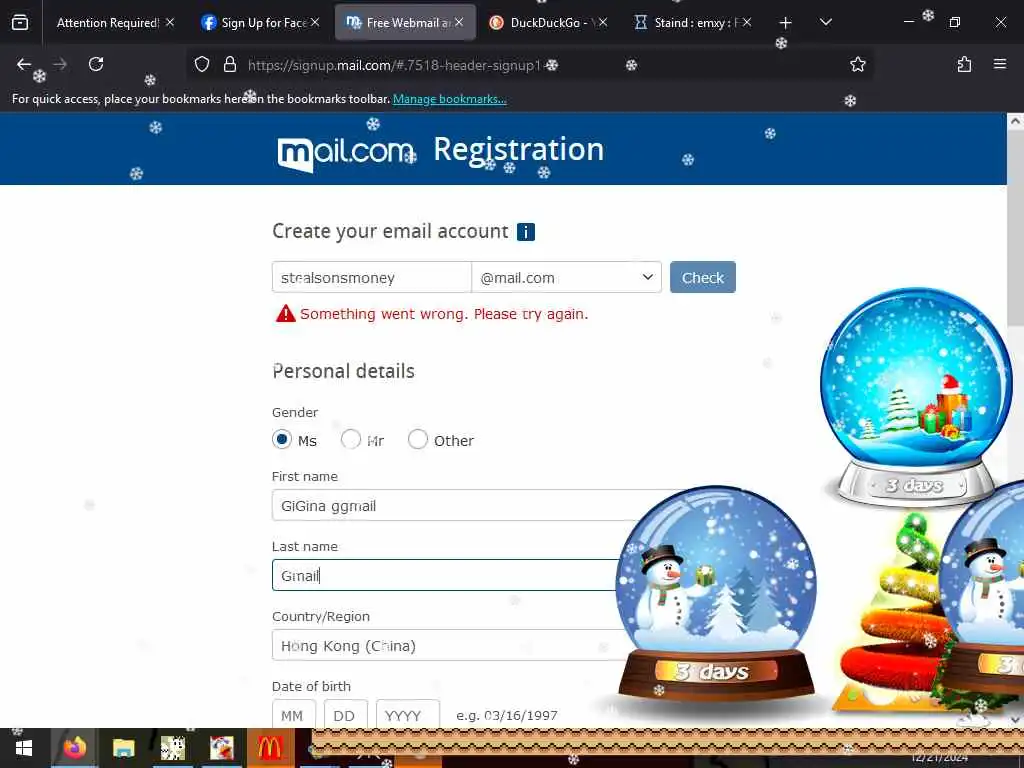Open the Manage bookmarks link

(449, 99)
